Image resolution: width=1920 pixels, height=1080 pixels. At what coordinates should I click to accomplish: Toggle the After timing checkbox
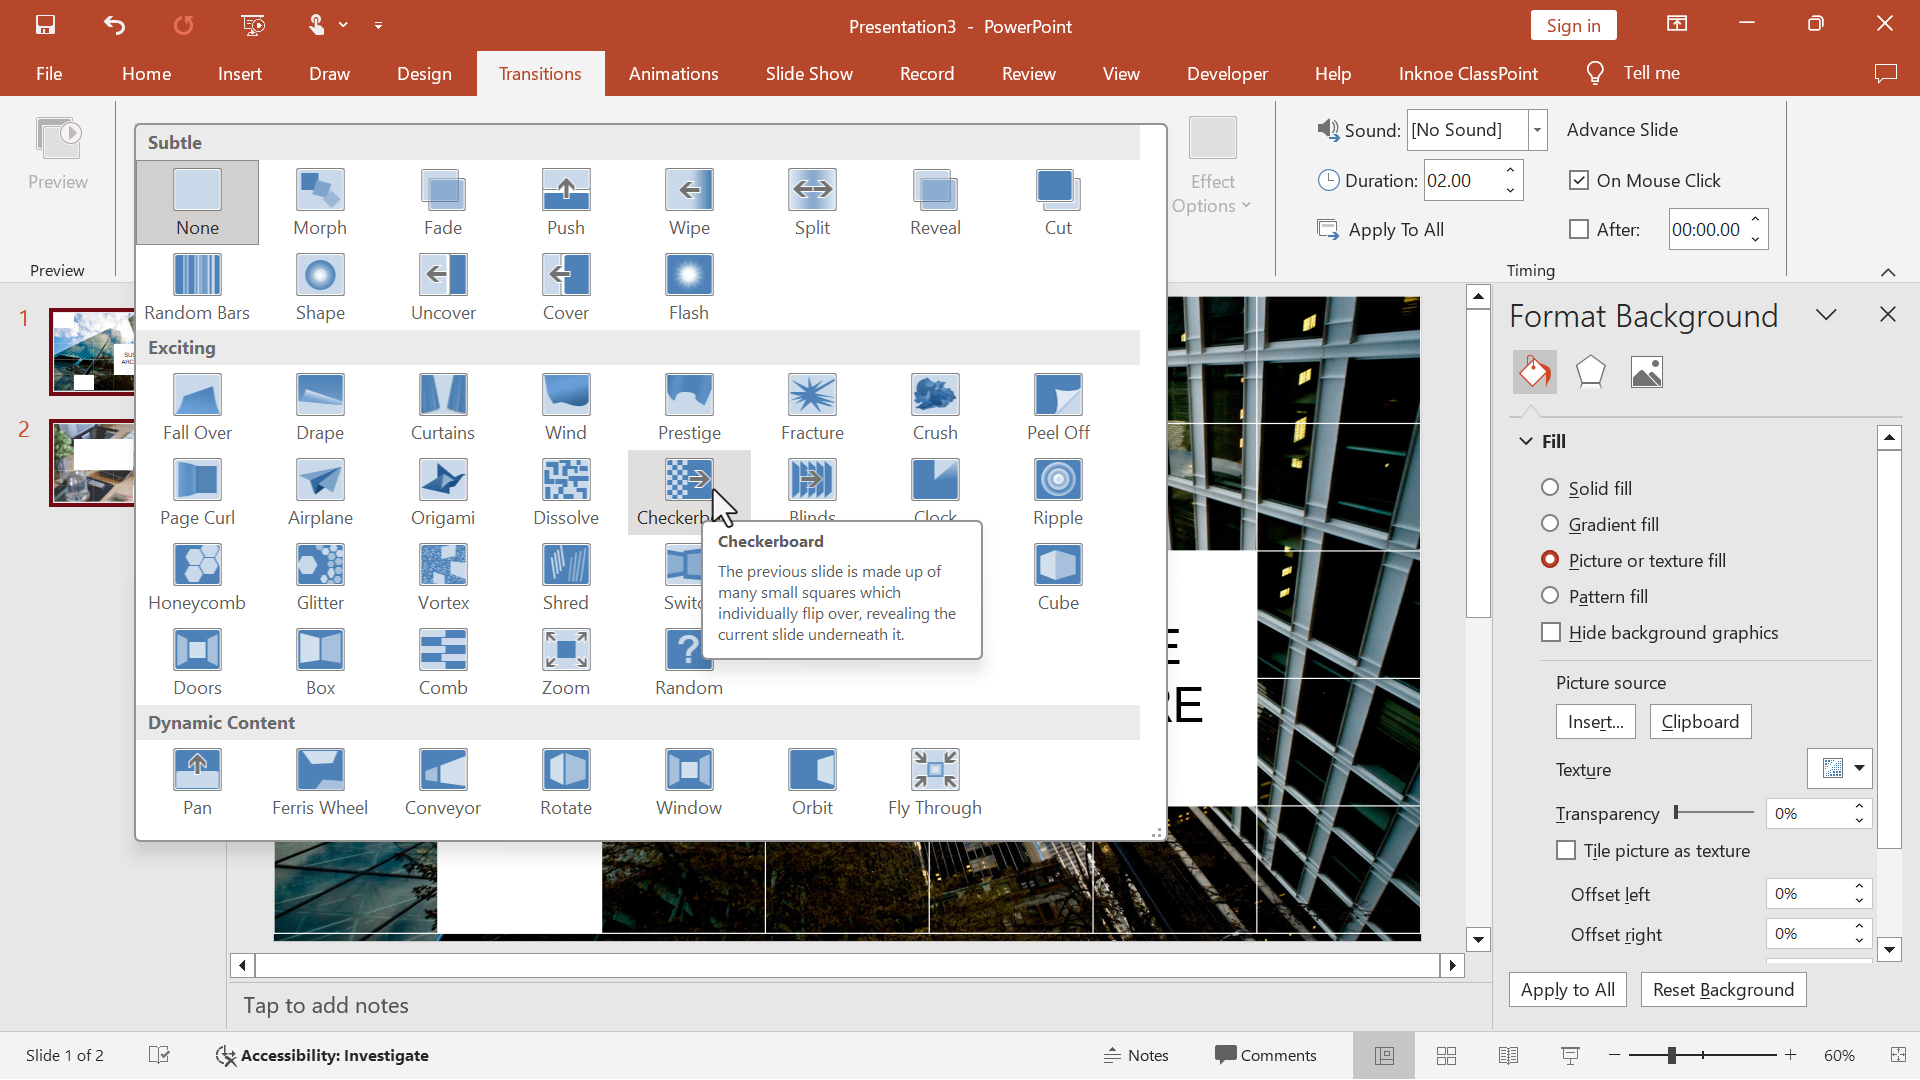[x=1580, y=229]
